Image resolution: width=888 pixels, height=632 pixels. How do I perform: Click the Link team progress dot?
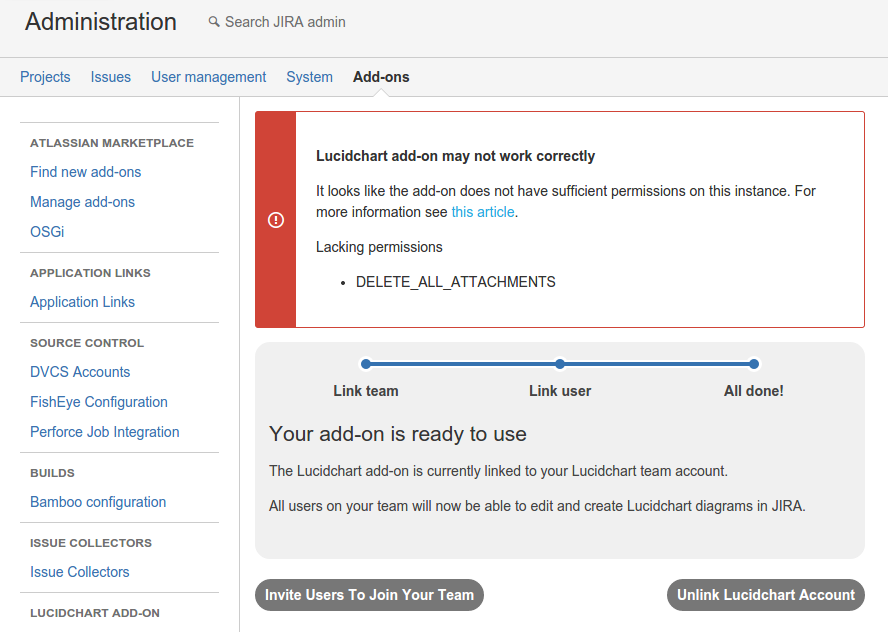pyautogui.click(x=366, y=364)
